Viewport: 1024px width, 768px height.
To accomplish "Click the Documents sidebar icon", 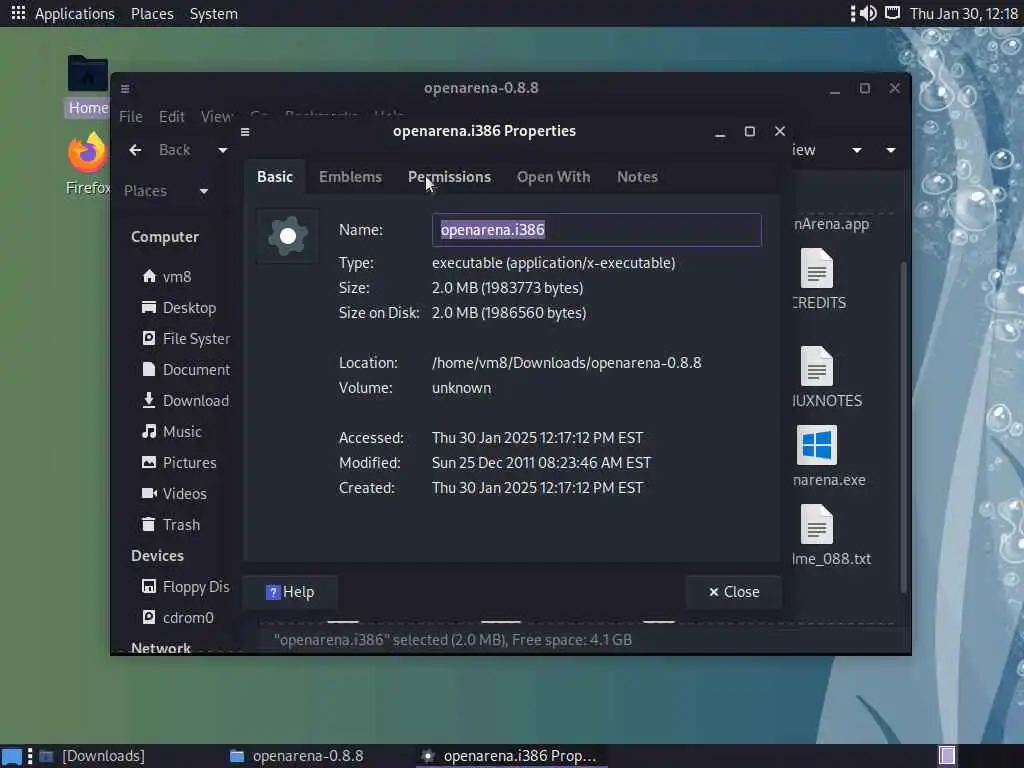I will click(x=149, y=369).
